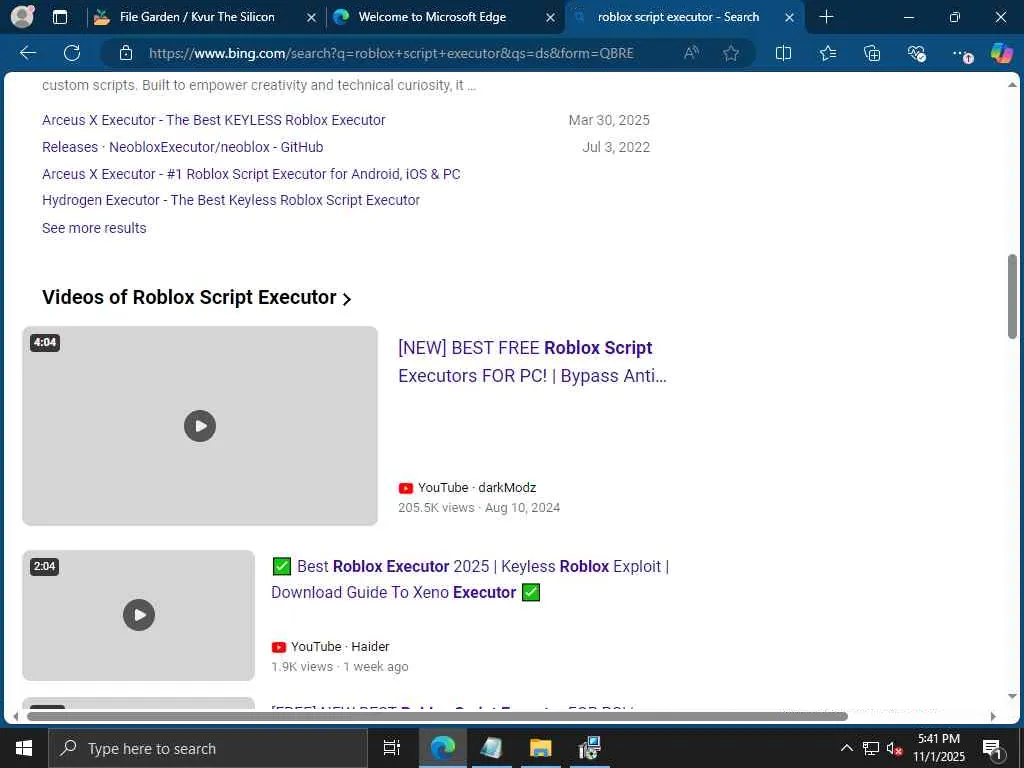1024x768 pixels.
Task: Open the notification center icon
Action: [992, 748]
